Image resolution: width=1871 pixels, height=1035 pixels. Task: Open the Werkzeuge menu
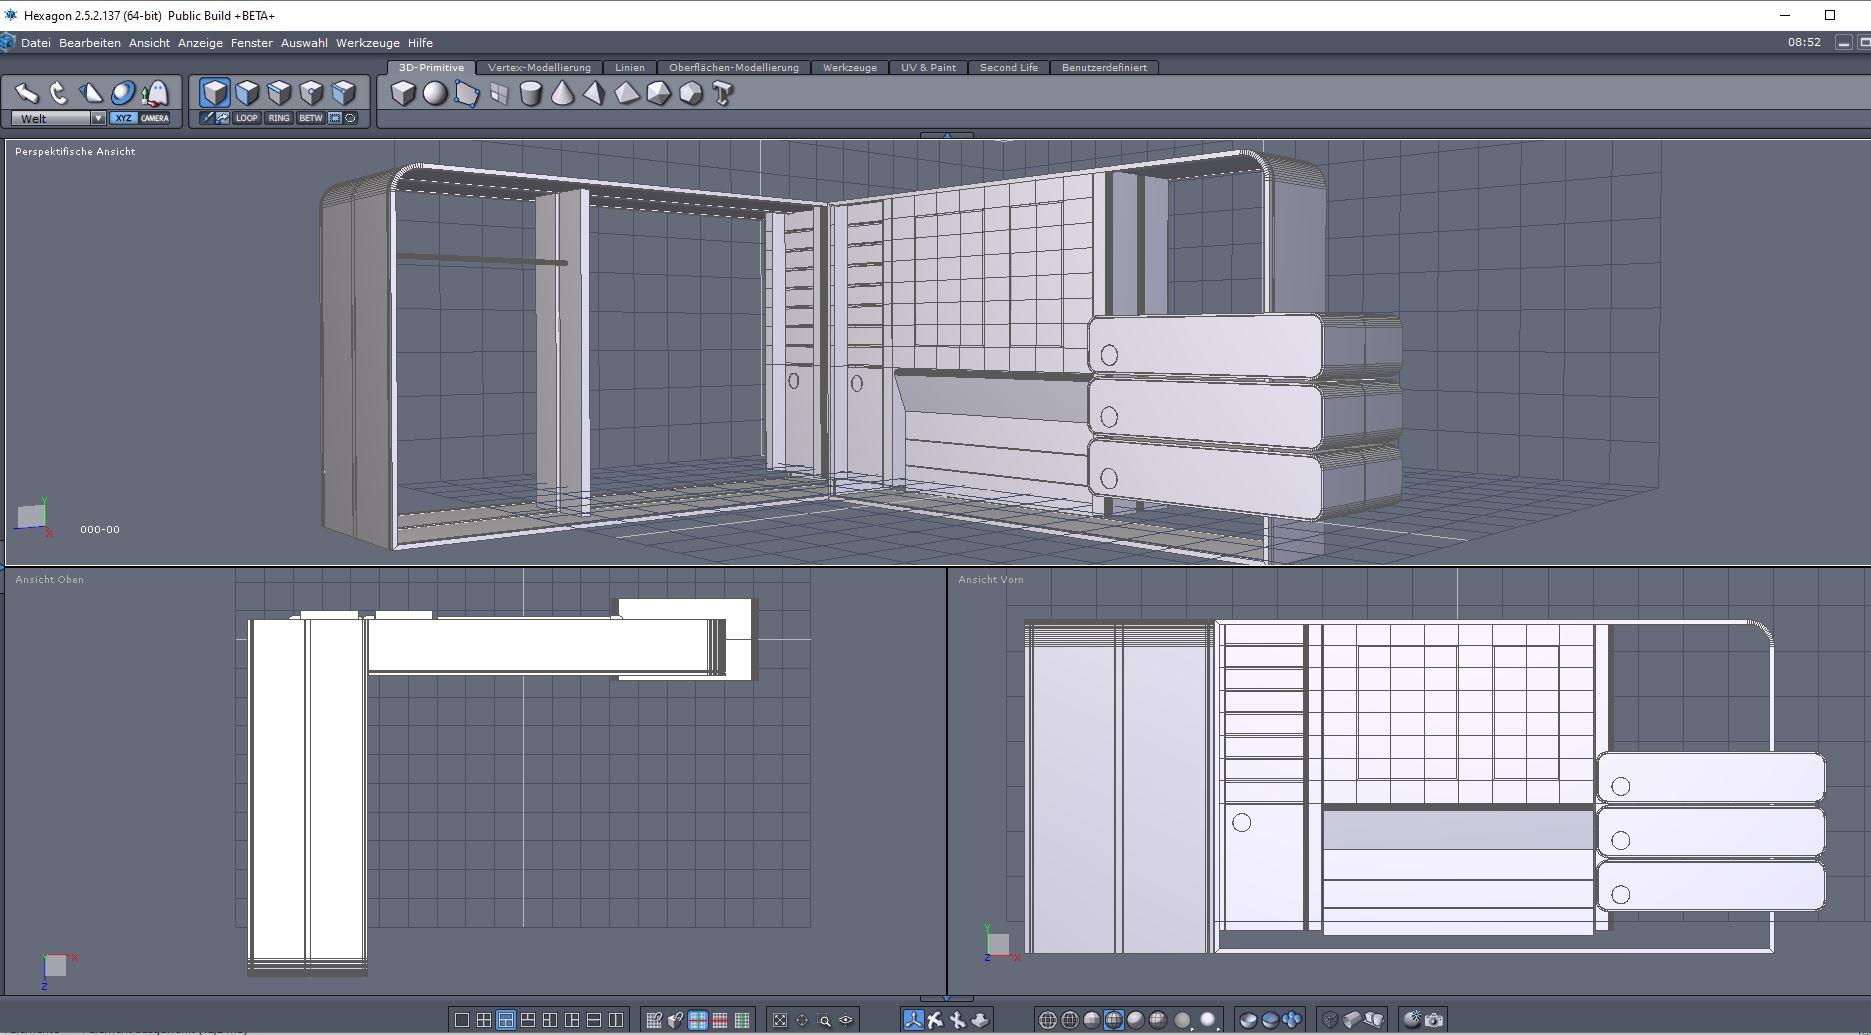coord(367,43)
